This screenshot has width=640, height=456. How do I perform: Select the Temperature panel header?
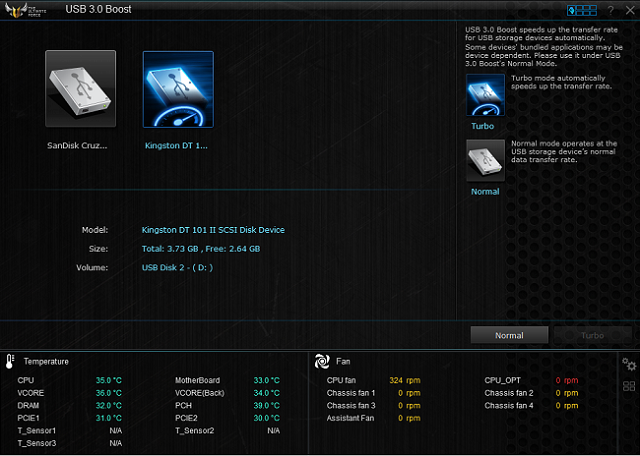[x=46, y=361]
